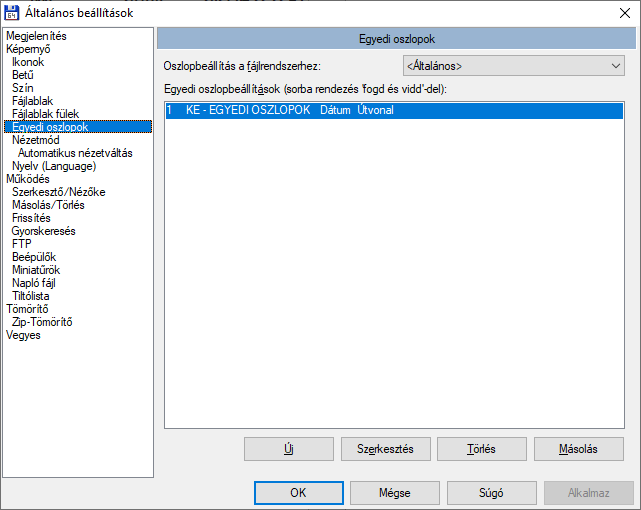Viewport: 641px width, 510px height.
Task: Select Vegyes in the settings tree
Action: click(x=23, y=335)
